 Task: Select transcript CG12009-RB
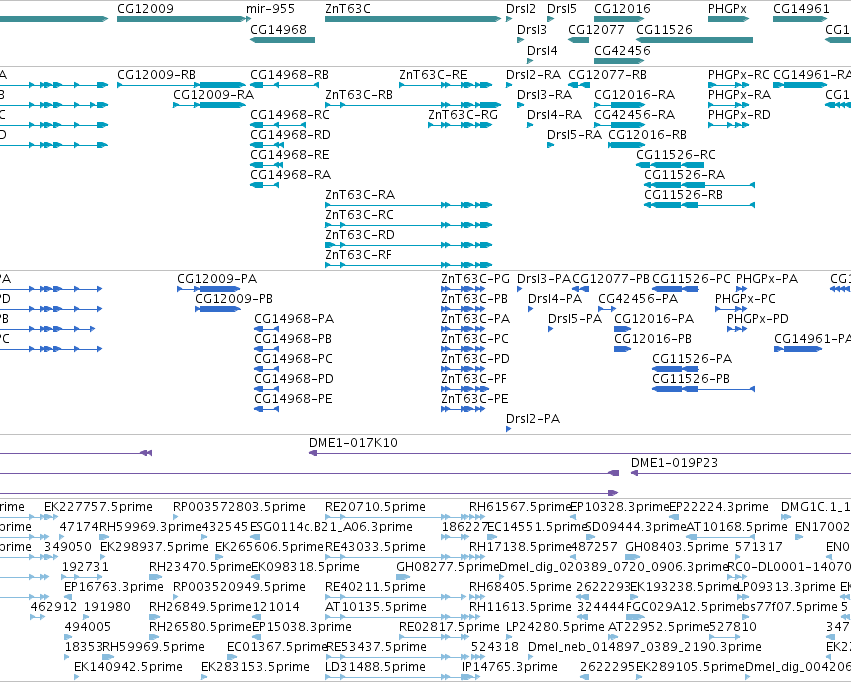tap(156, 74)
